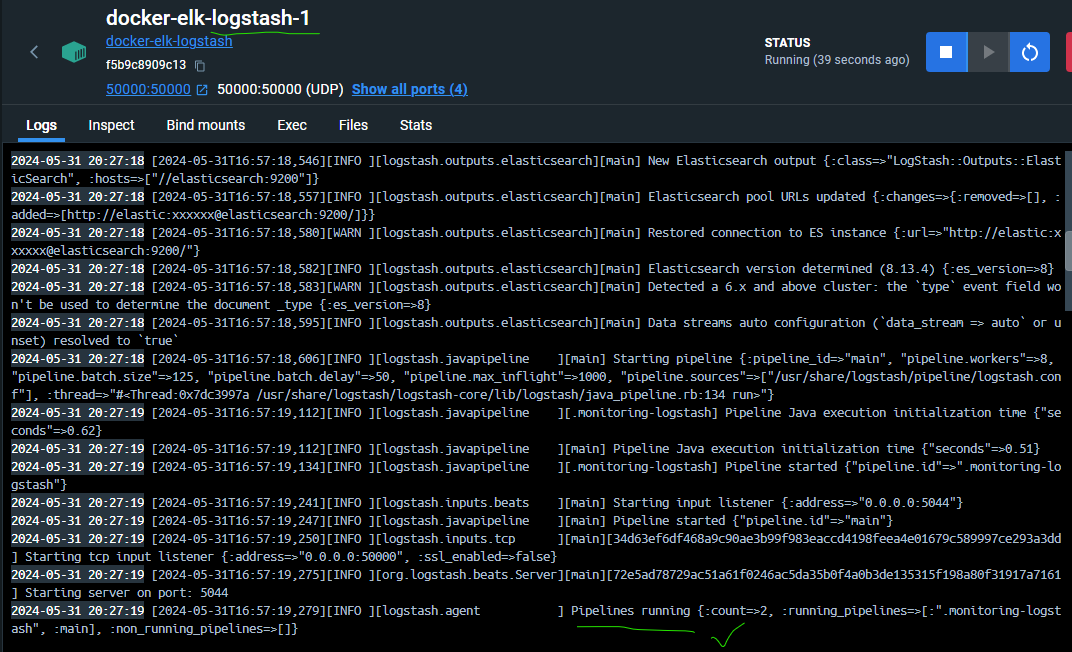The height and width of the screenshot is (652, 1072).
Task: Click the 50000:50000 (UDP) port text
Action: tap(280, 90)
